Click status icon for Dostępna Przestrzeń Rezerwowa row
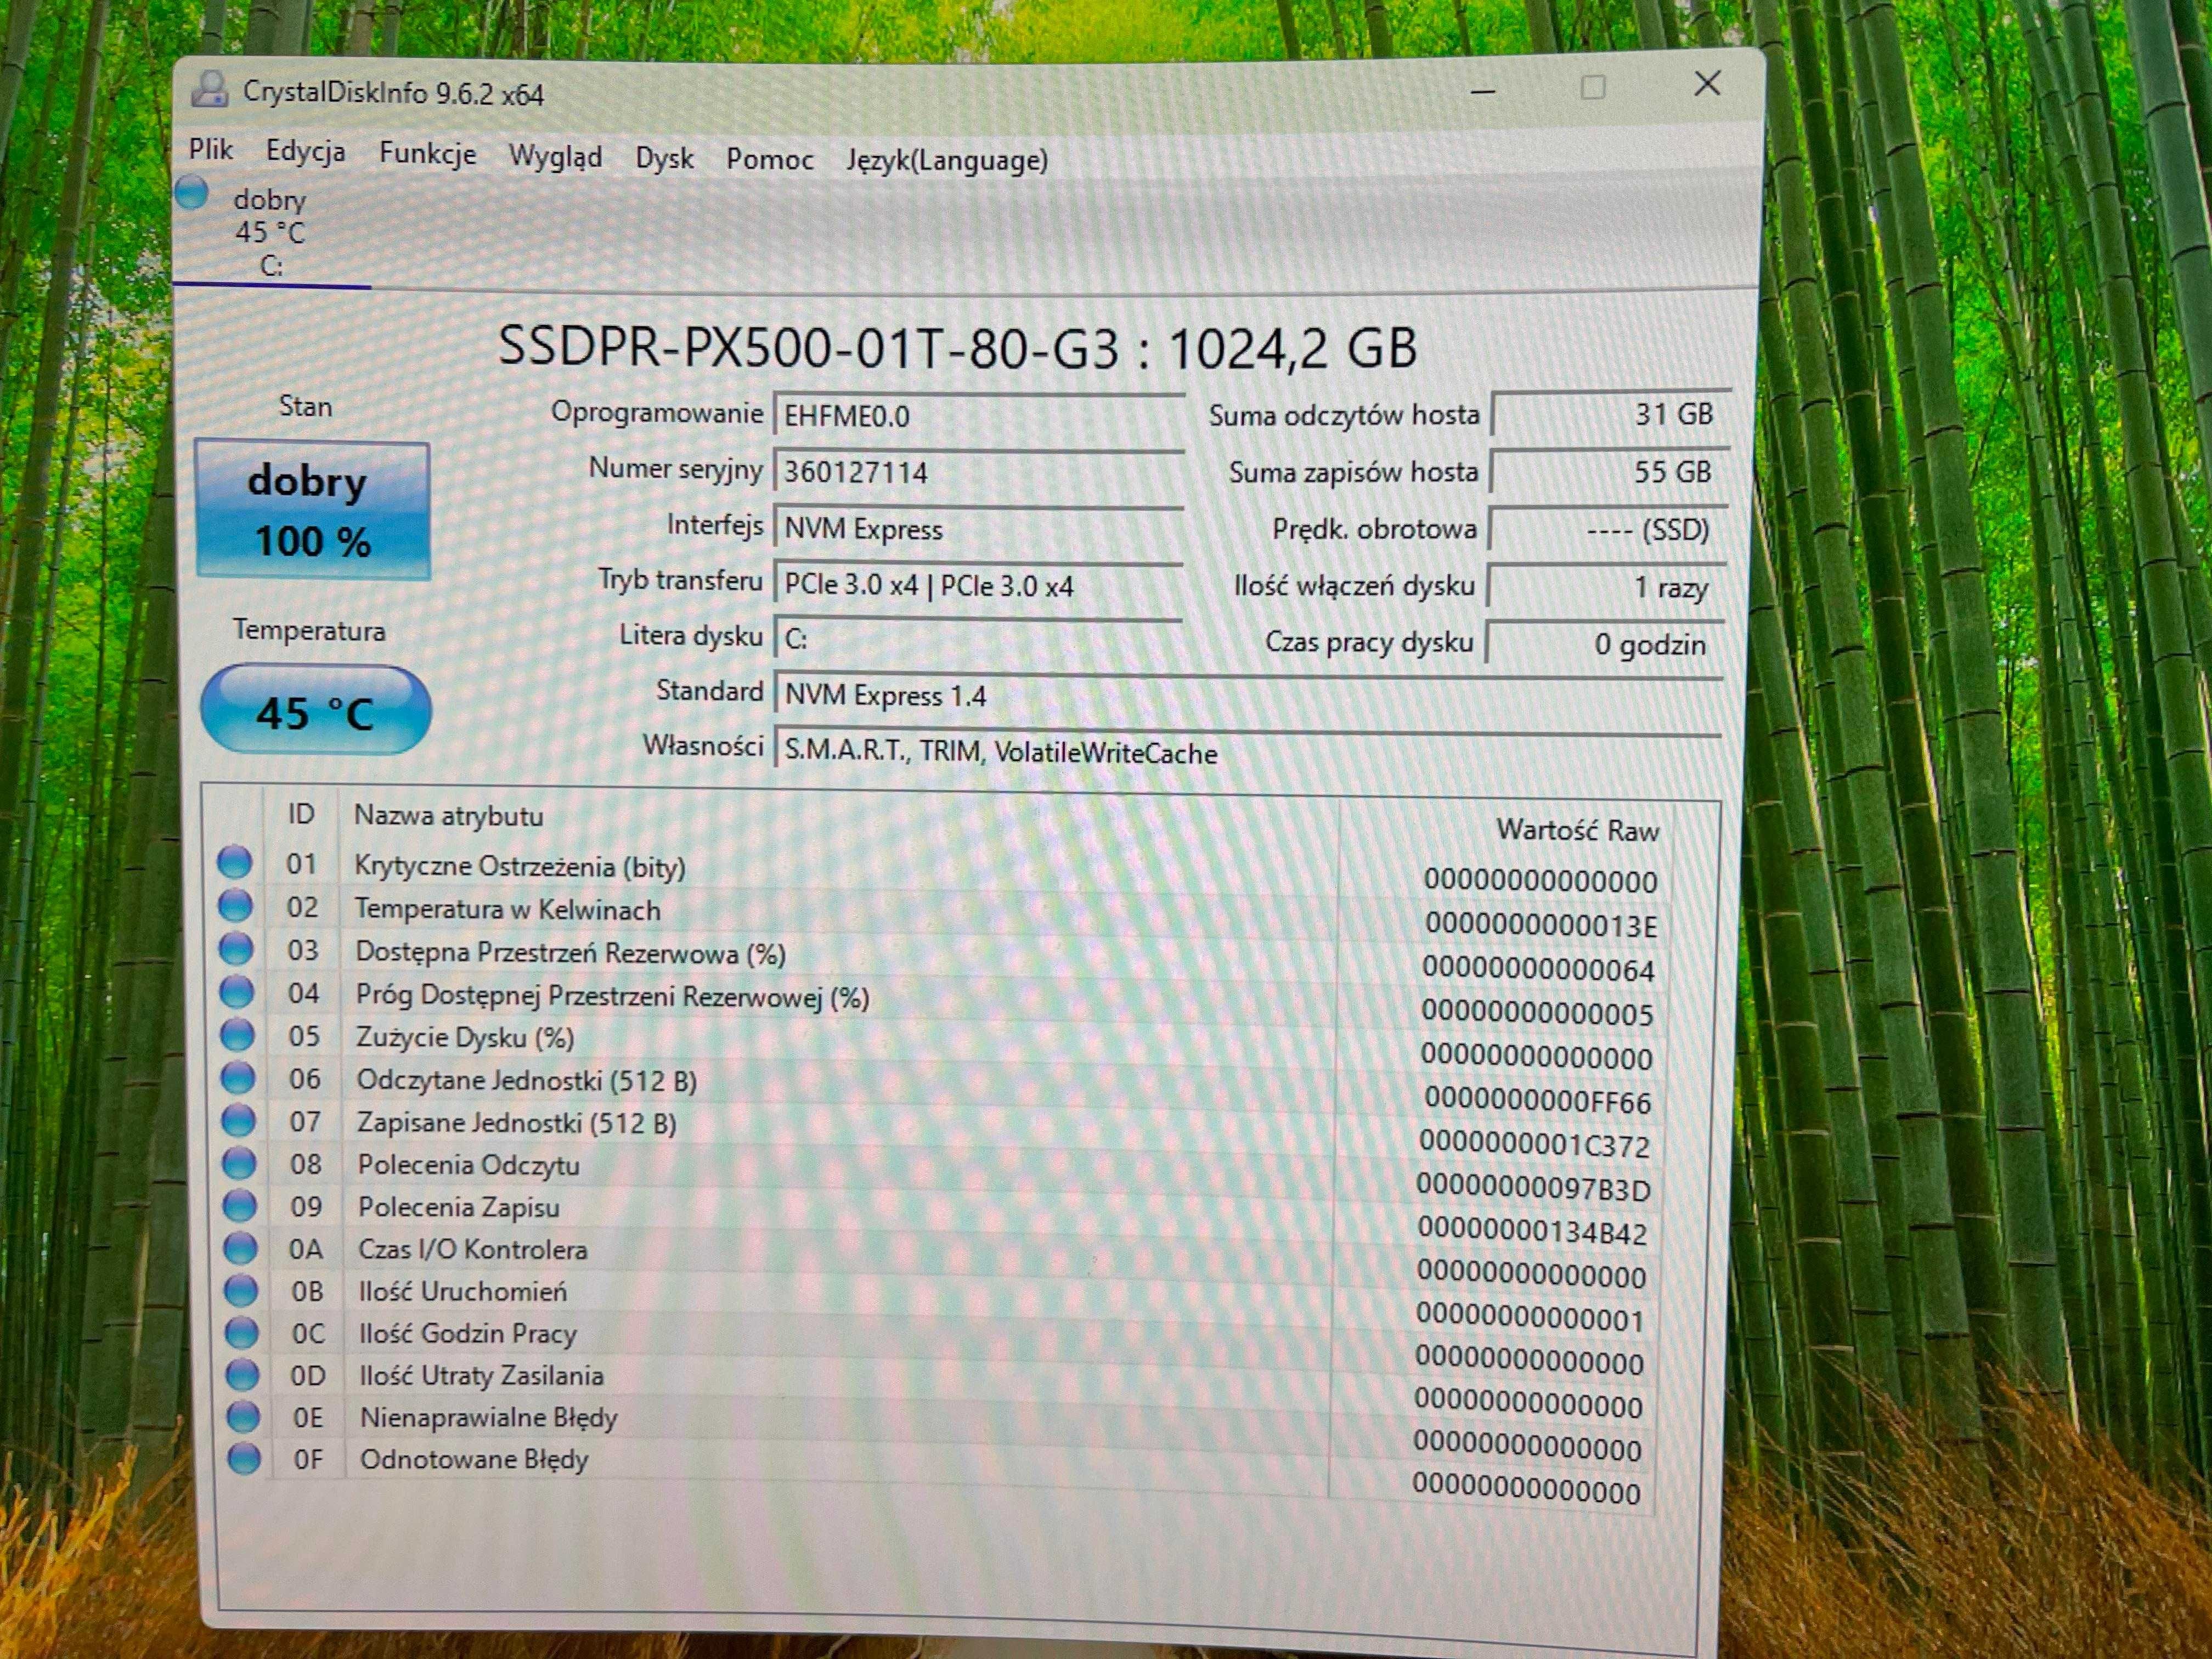 pyautogui.click(x=236, y=948)
